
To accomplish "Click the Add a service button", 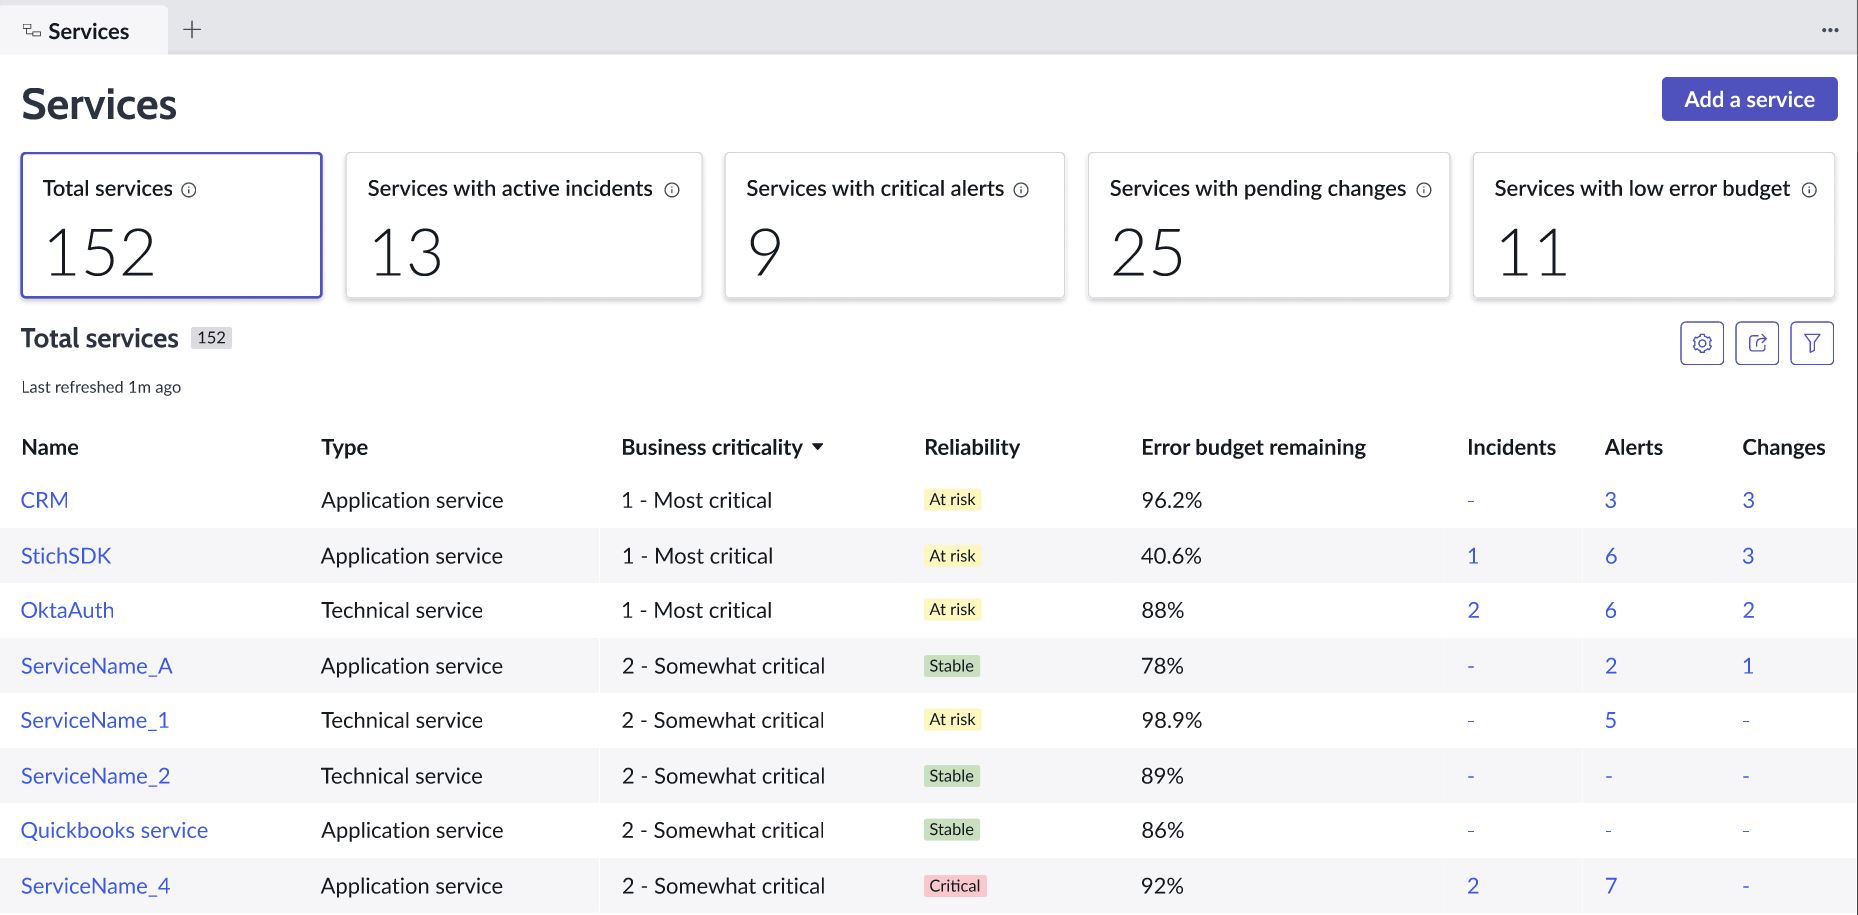I will pyautogui.click(x=1748, y=99).
